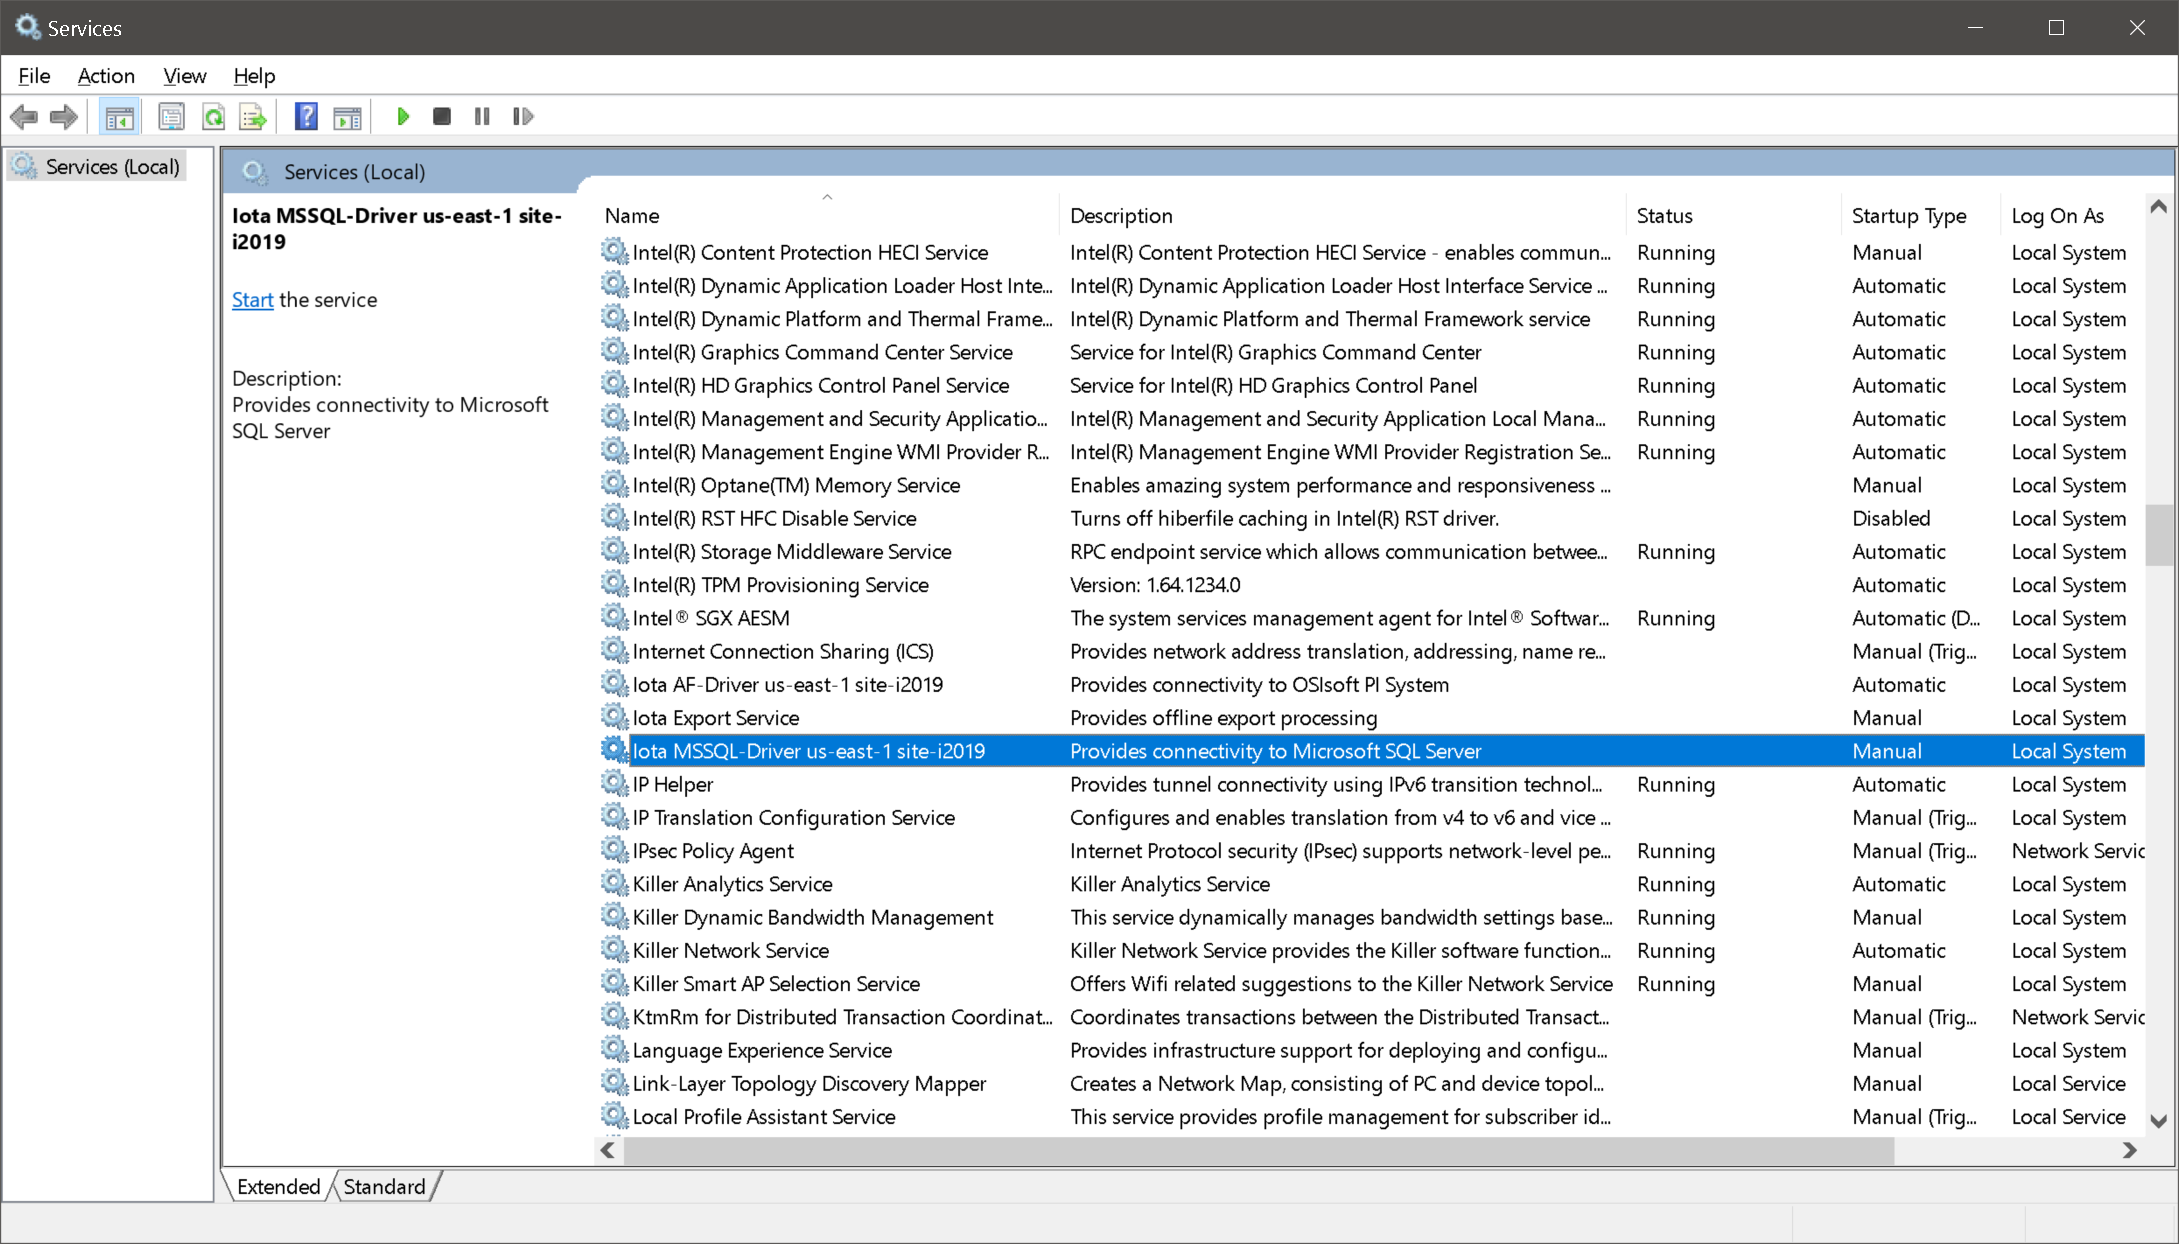Select Iota MSSQL-Driver us-east-1 site-i2019 row
Image resolution: width=2179 pixels, height=1244 pixels.
1371,751
